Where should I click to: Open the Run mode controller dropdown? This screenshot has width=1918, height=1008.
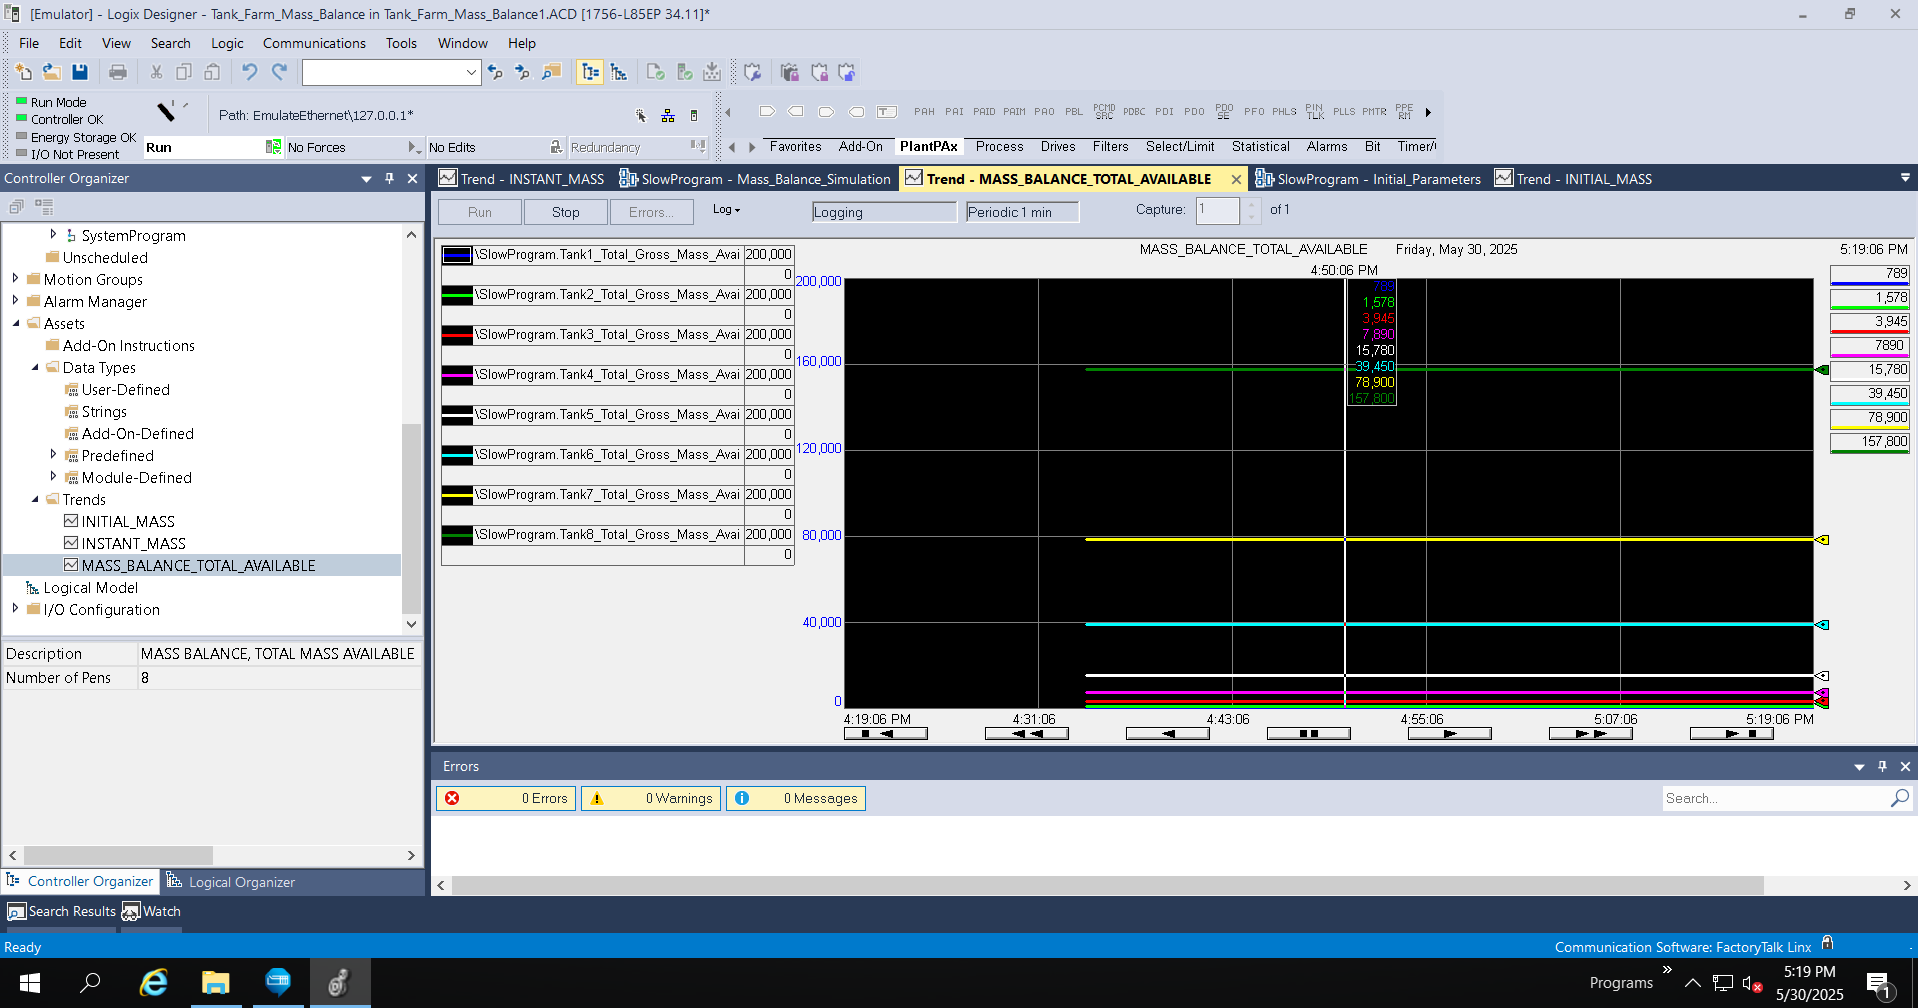pyautogui.click(x=273, y=147)
